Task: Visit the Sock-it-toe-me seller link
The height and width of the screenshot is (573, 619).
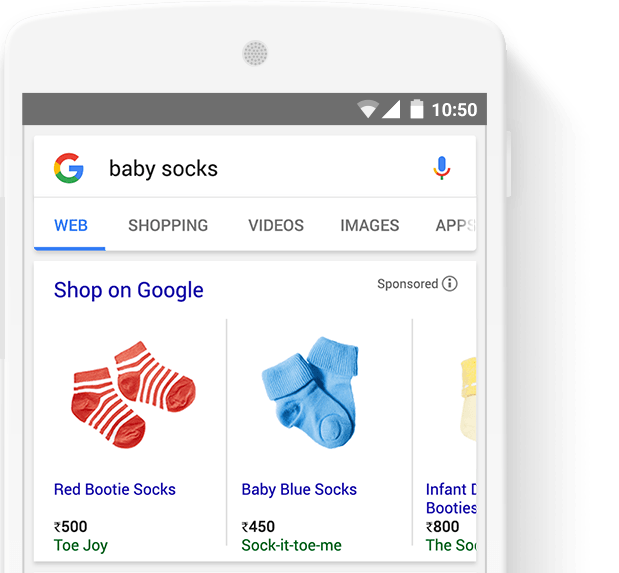Action: pyautogui.click(x=291, y=545)
